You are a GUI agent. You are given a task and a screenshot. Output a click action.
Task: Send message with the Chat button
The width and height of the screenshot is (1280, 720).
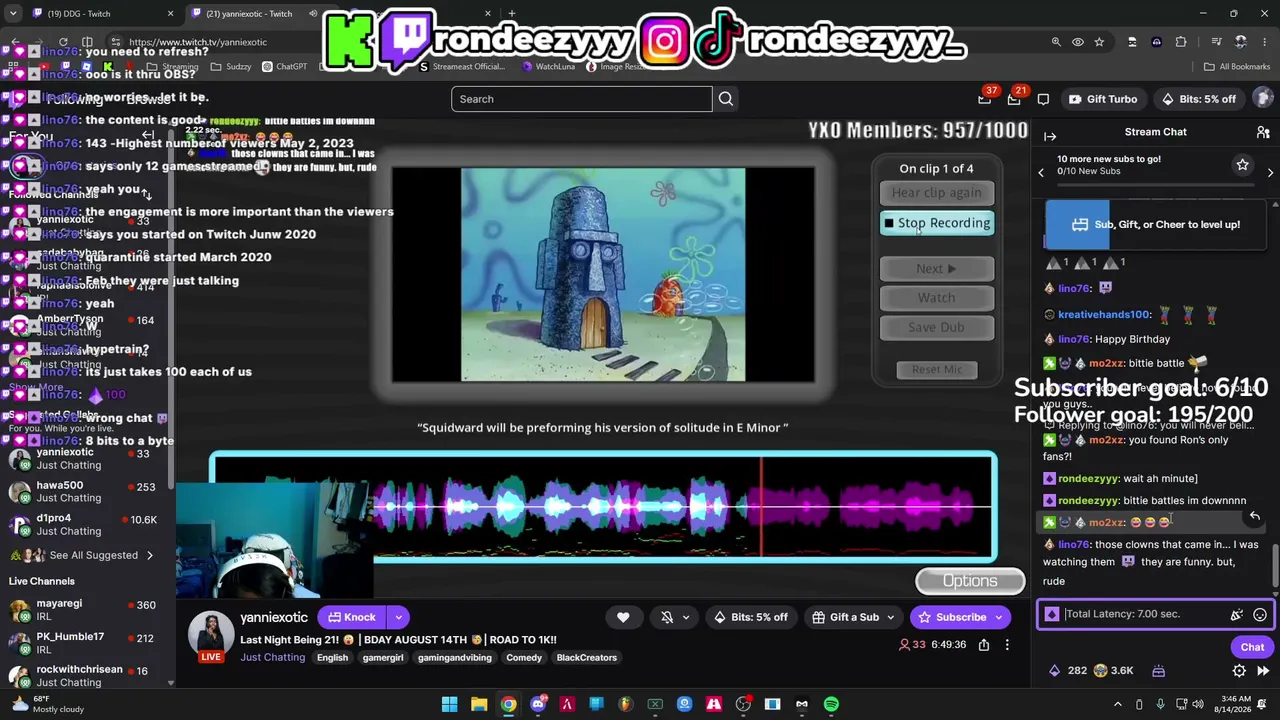pos(1252,647)
